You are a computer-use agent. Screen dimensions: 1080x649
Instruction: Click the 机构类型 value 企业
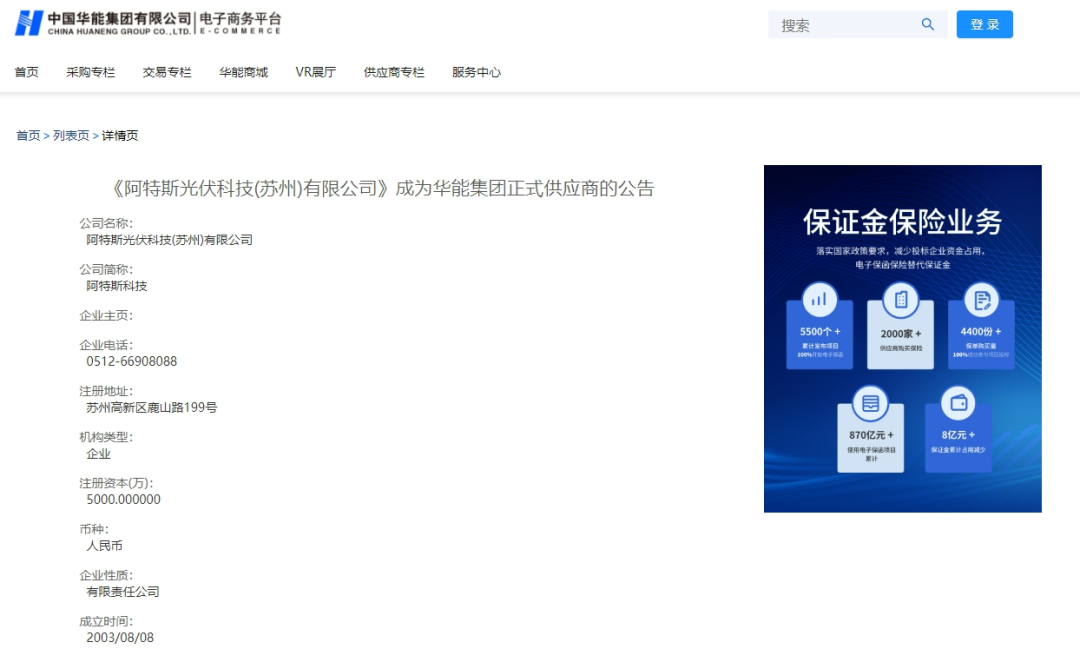coord(98,453)
